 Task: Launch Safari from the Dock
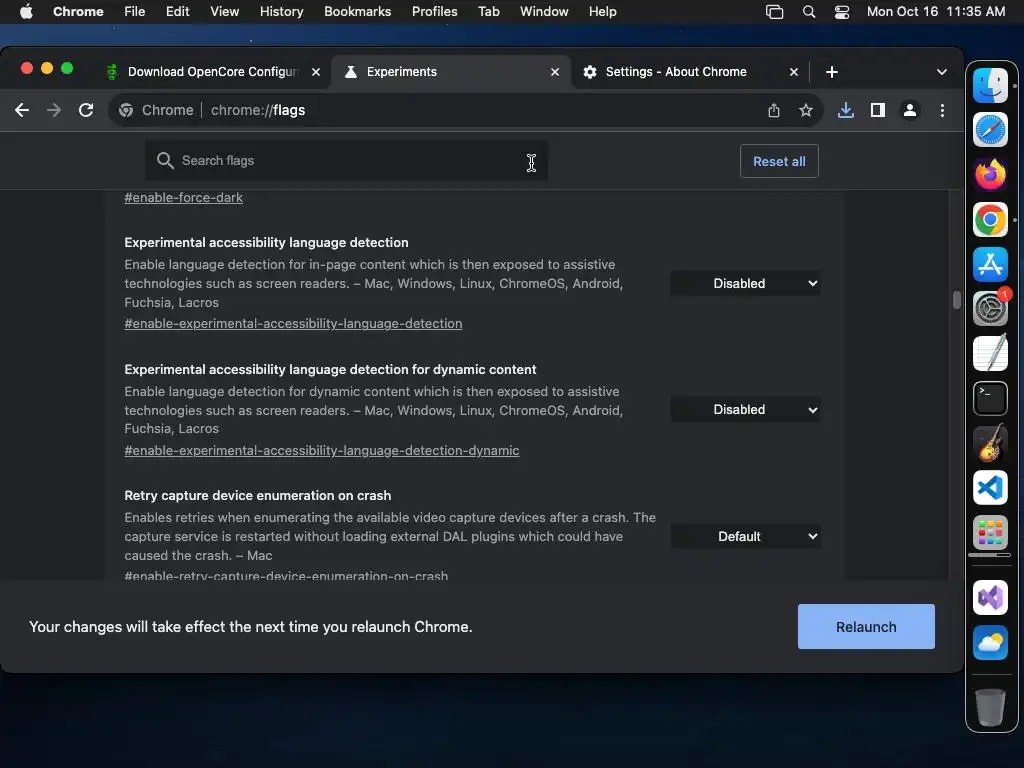[990, 130]
